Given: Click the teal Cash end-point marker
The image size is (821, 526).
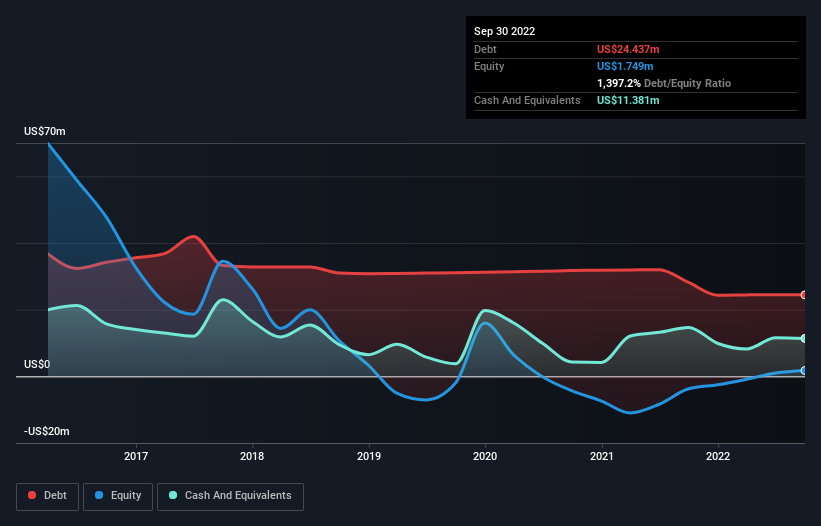Looking at the screenshot, I should pos(804,339).
